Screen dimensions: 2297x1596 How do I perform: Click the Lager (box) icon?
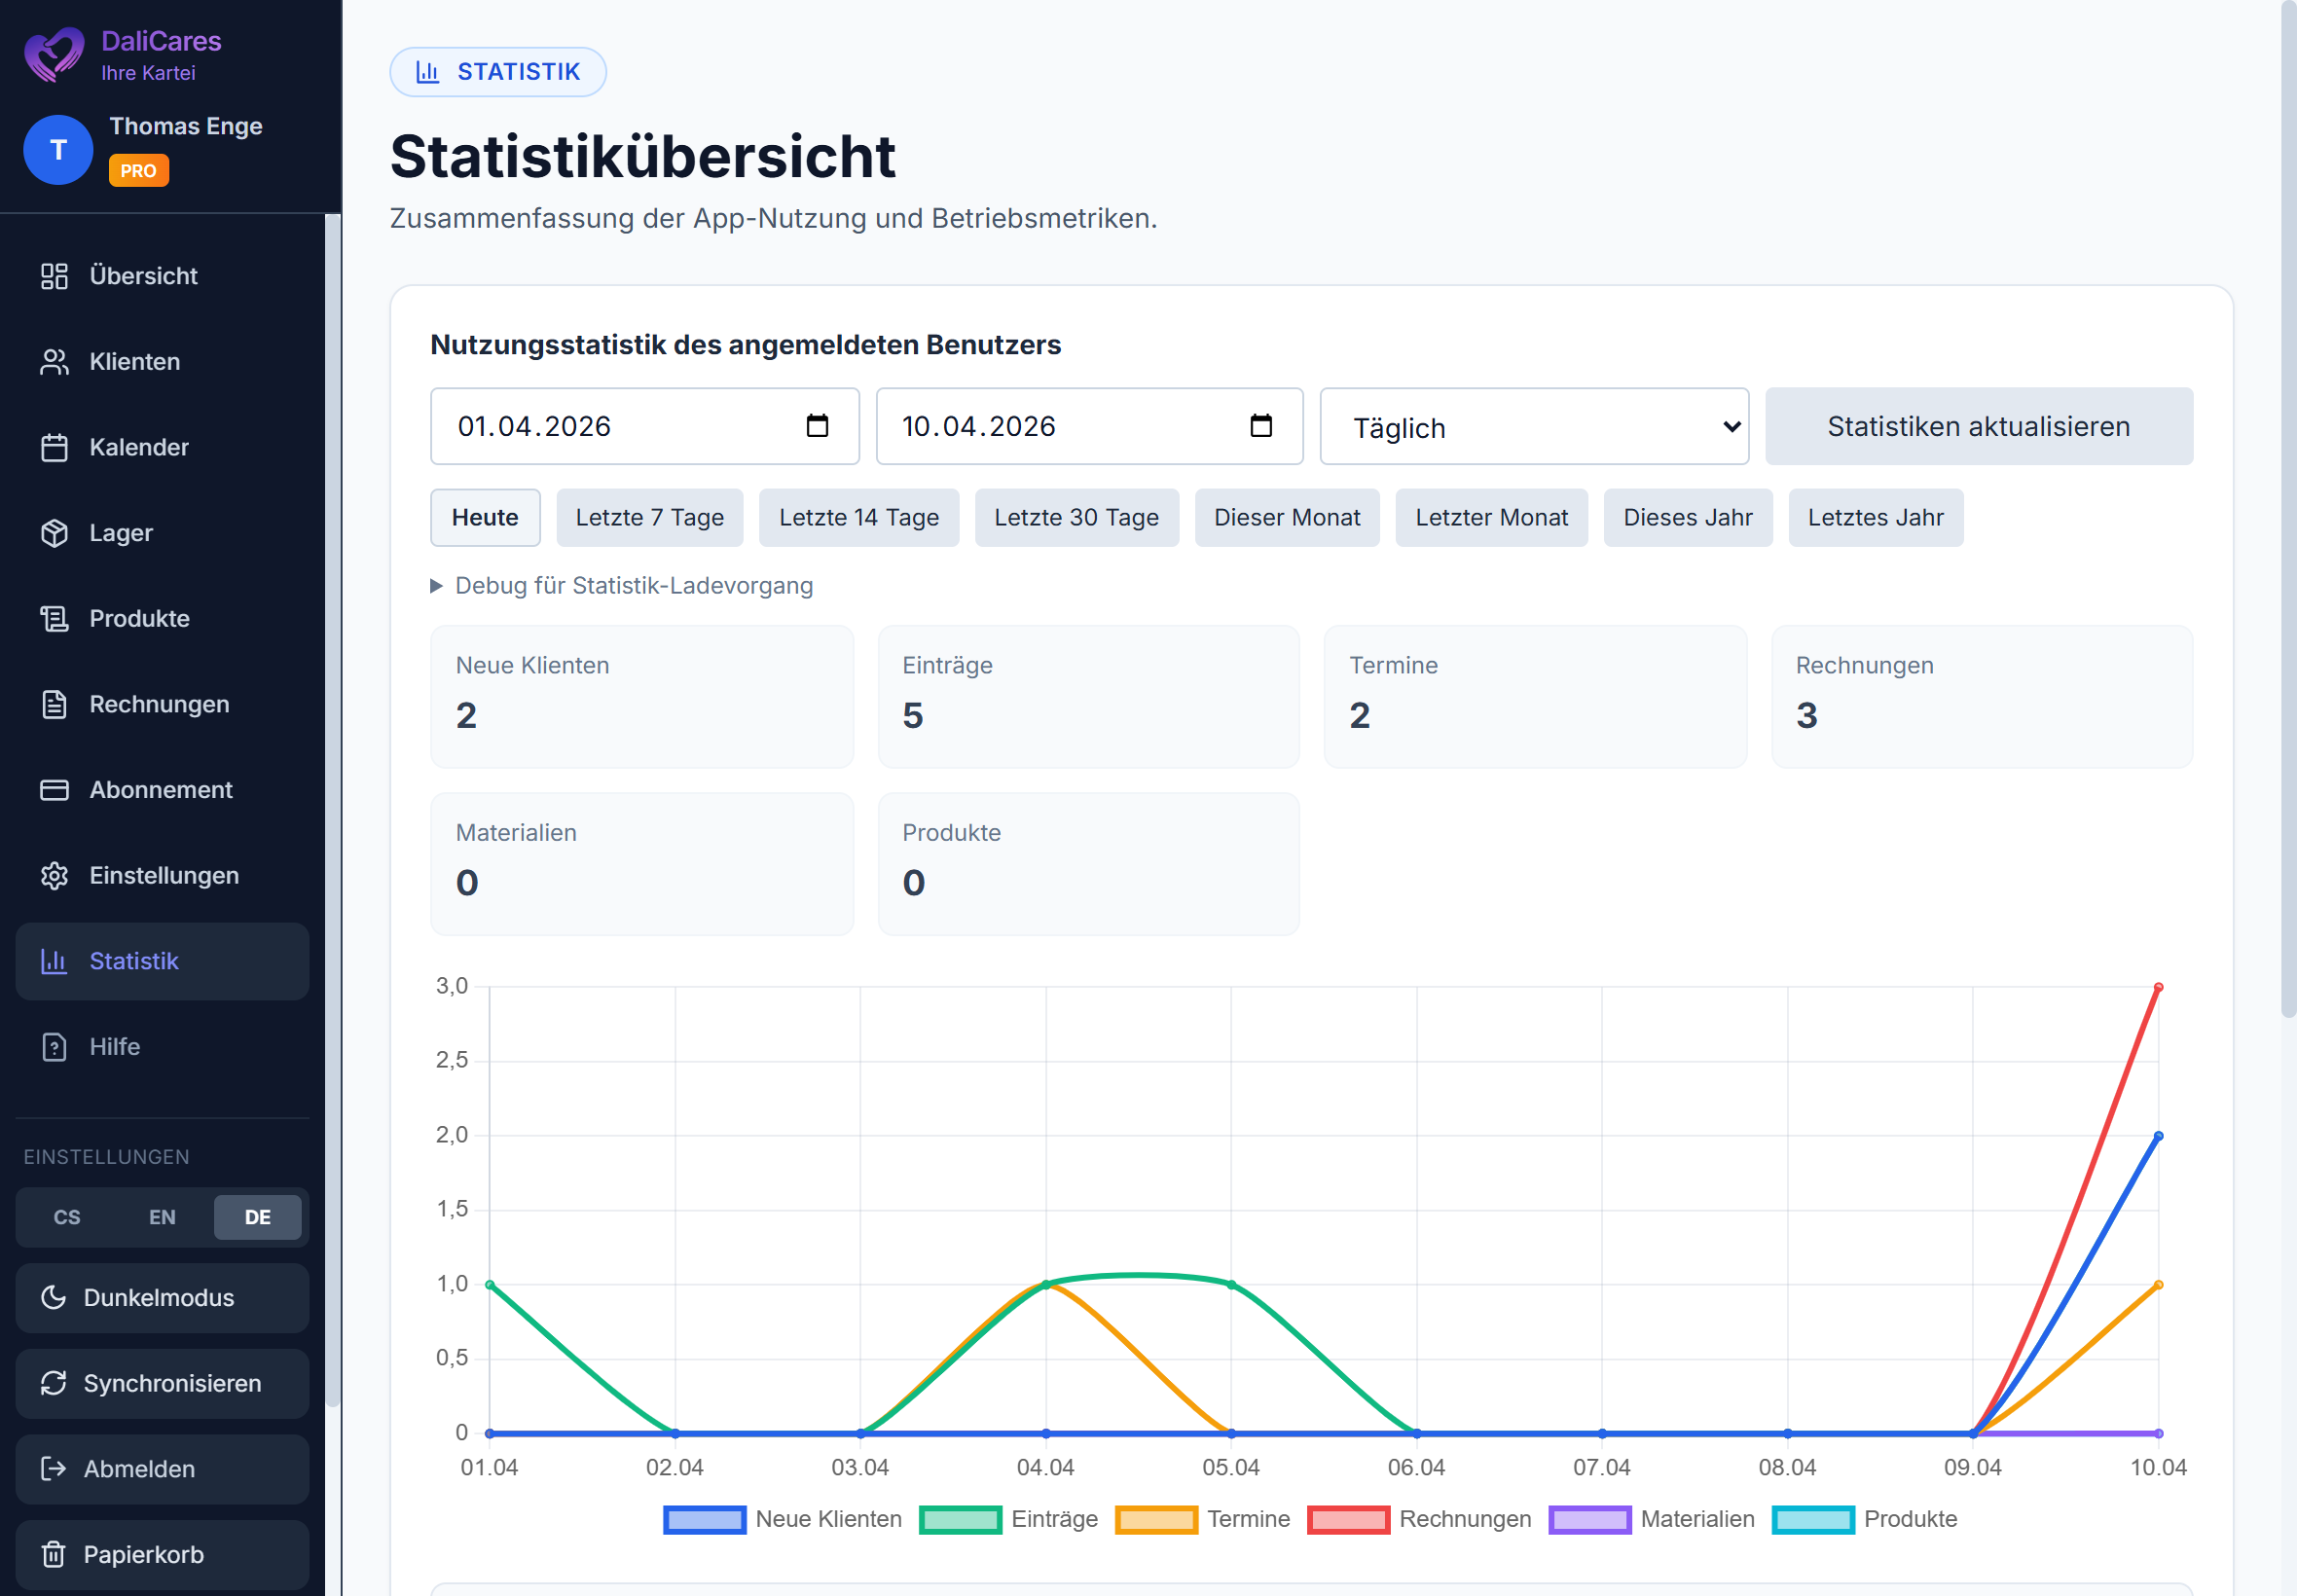pyautogui.click(x=54, y=532)
